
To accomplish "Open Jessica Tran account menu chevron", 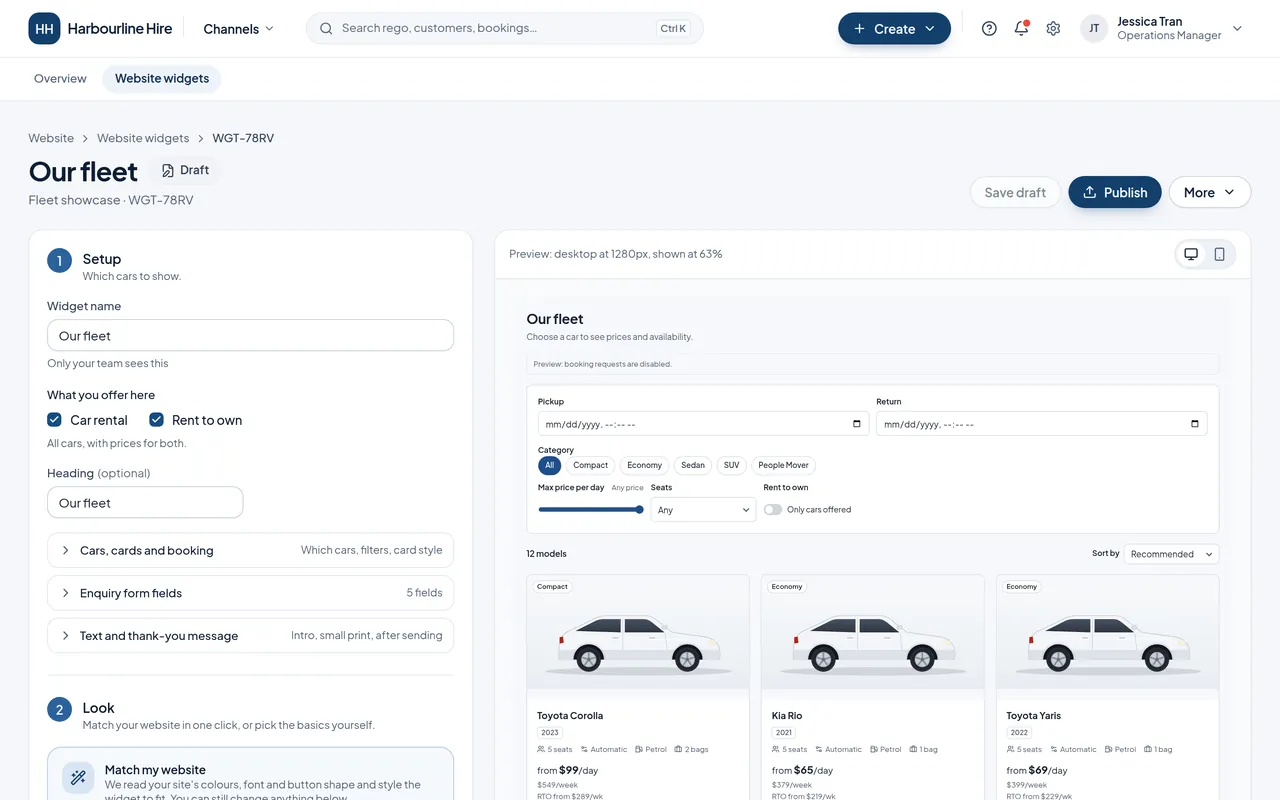I will tap(1237, 29).
